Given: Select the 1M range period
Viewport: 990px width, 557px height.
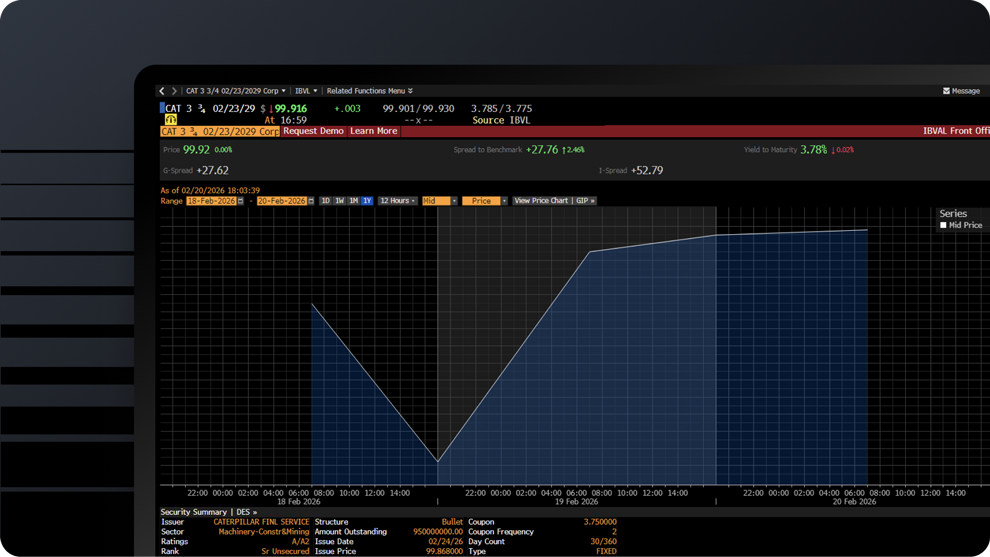Looking at the screenshot, I should click(x=353, y=201).
